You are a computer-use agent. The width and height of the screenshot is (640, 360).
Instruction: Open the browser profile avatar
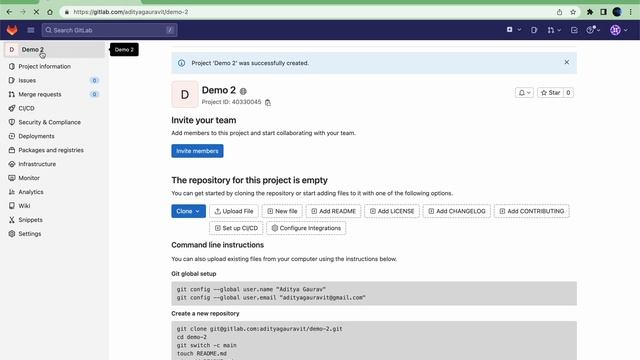point(617,12)
